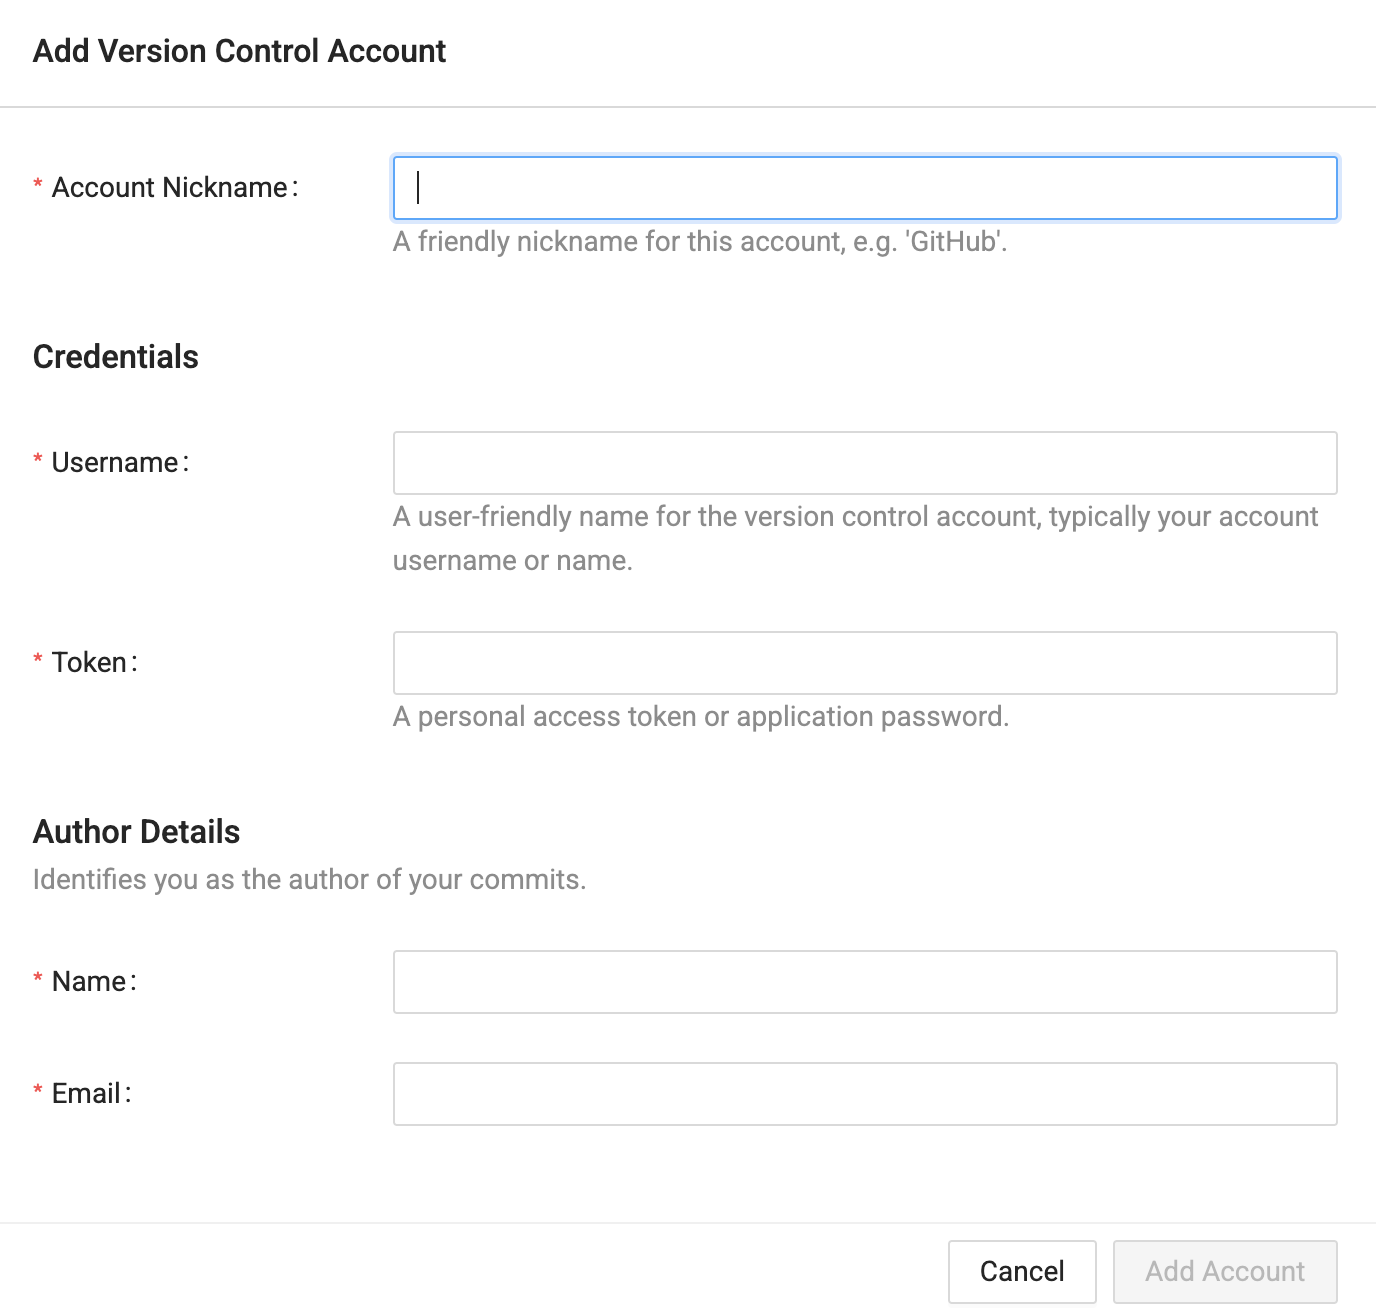Click the Author Details section heading
1376x1312 pixels.
(x=136, y=831)
